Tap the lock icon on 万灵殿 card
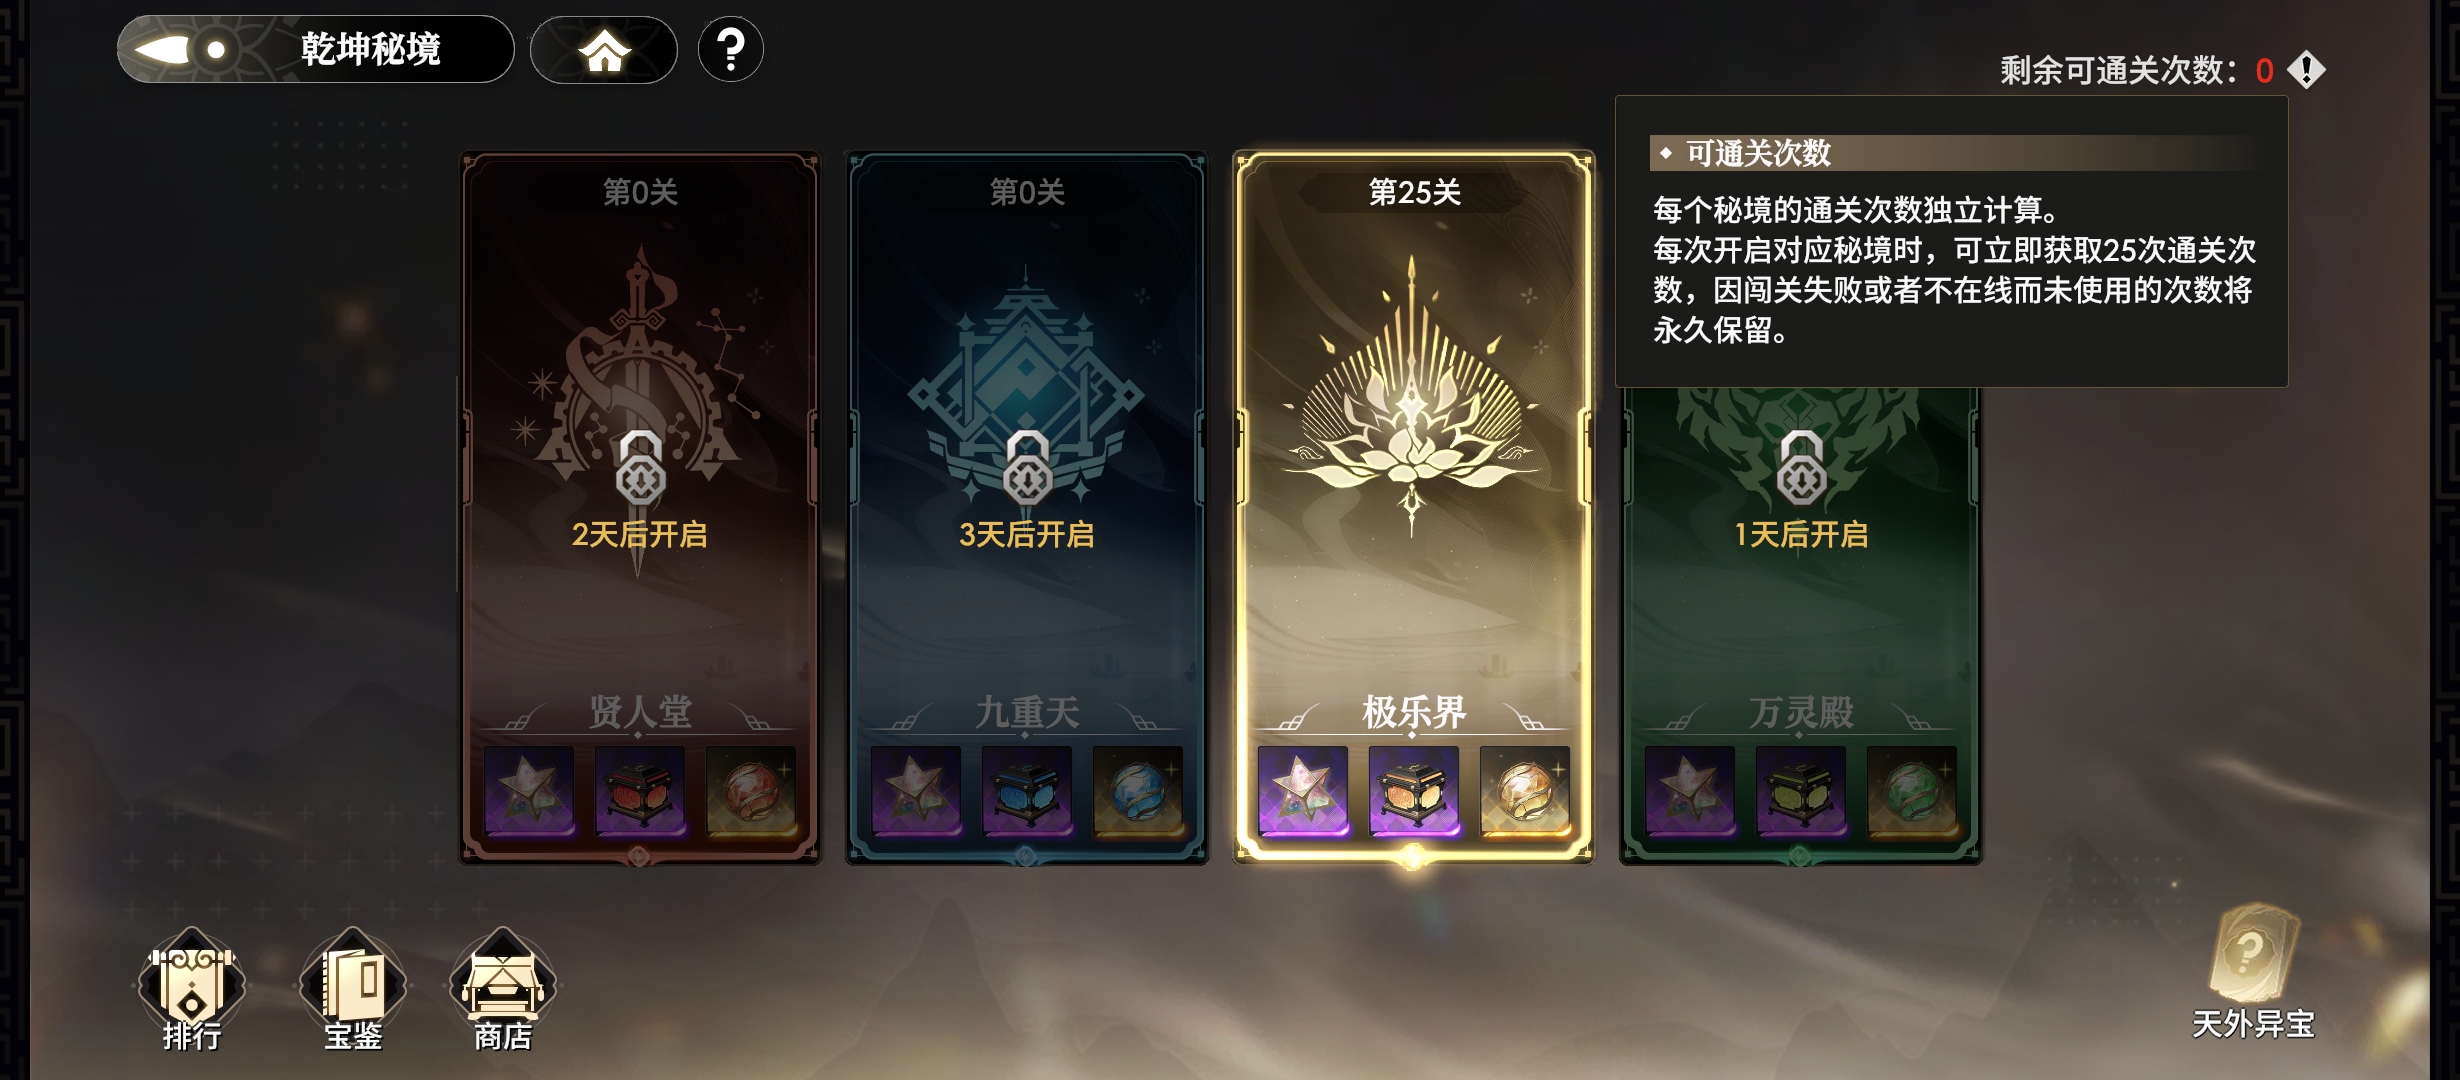This screenshot has width=2460, height=1080. click(x=1801, y=467)
